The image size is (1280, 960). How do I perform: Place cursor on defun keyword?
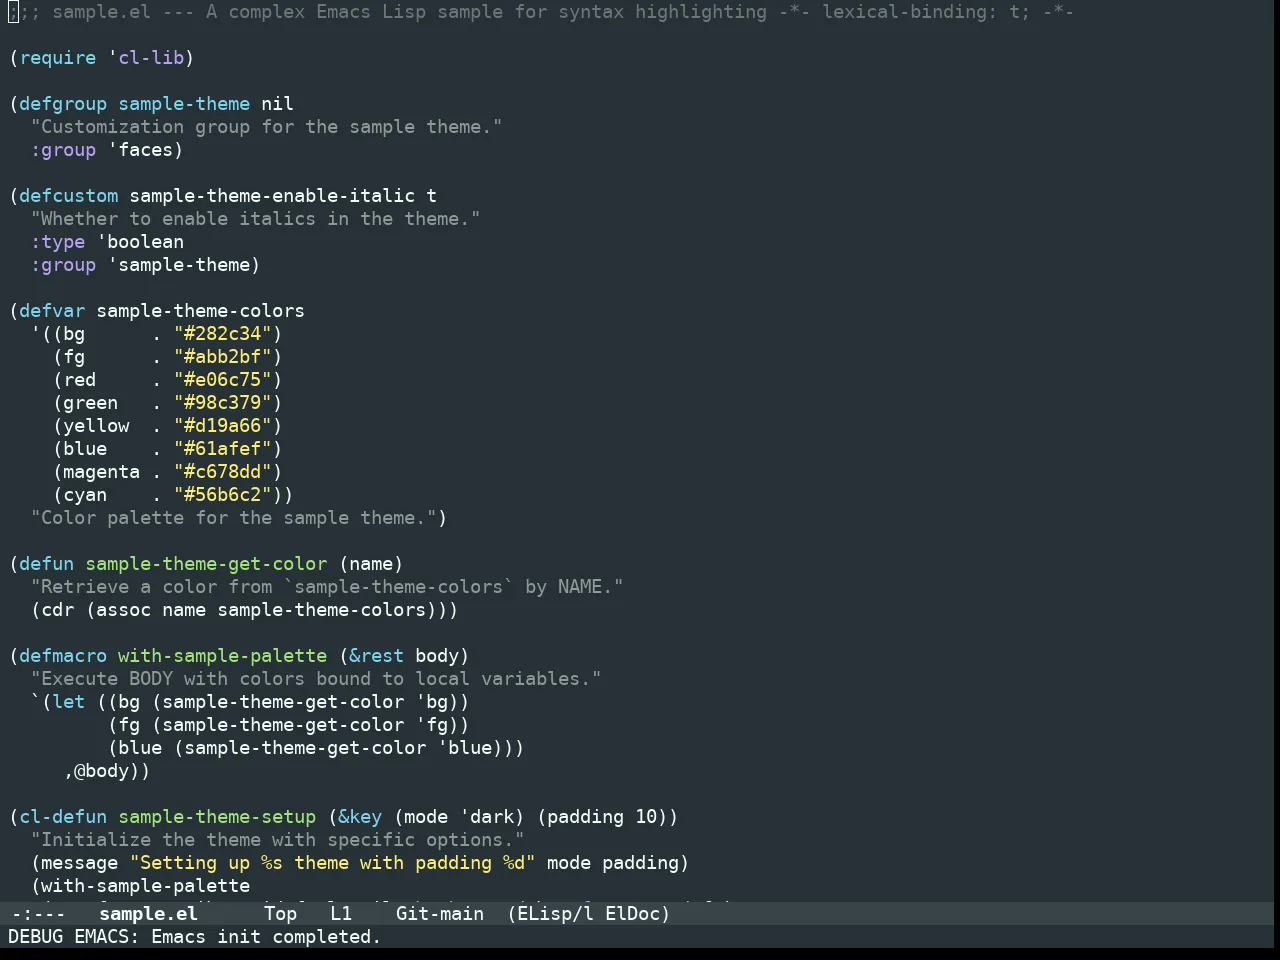pos(47,564)
